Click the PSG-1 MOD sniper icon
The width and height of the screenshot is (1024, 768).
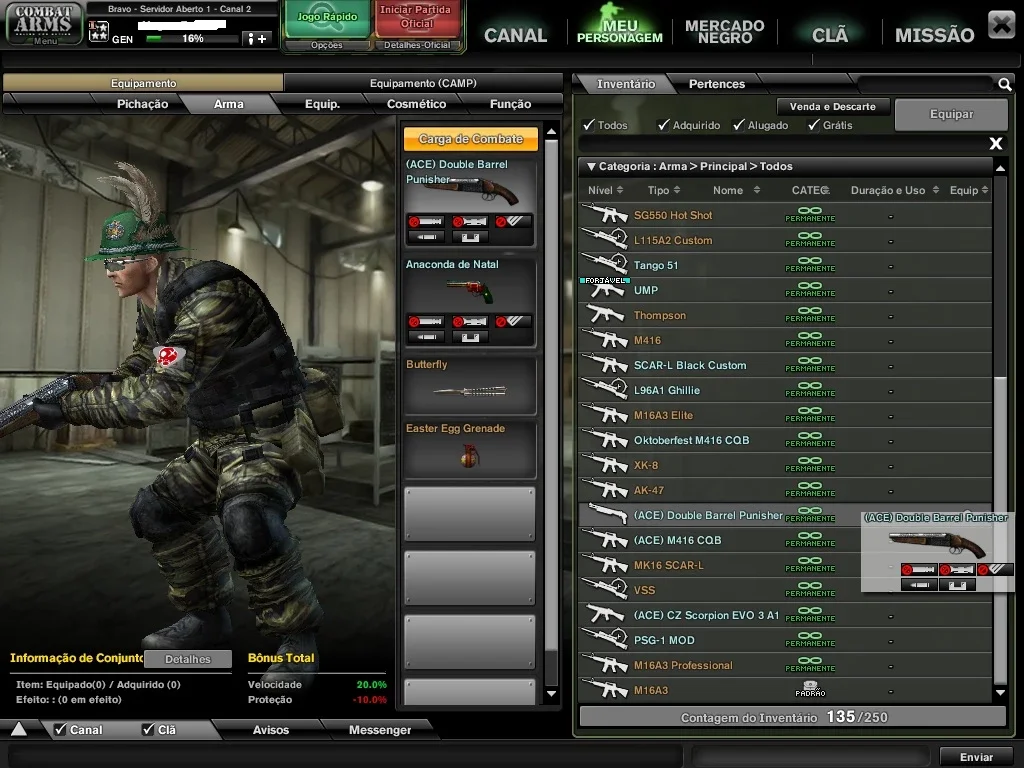click(x=605, y=639)
